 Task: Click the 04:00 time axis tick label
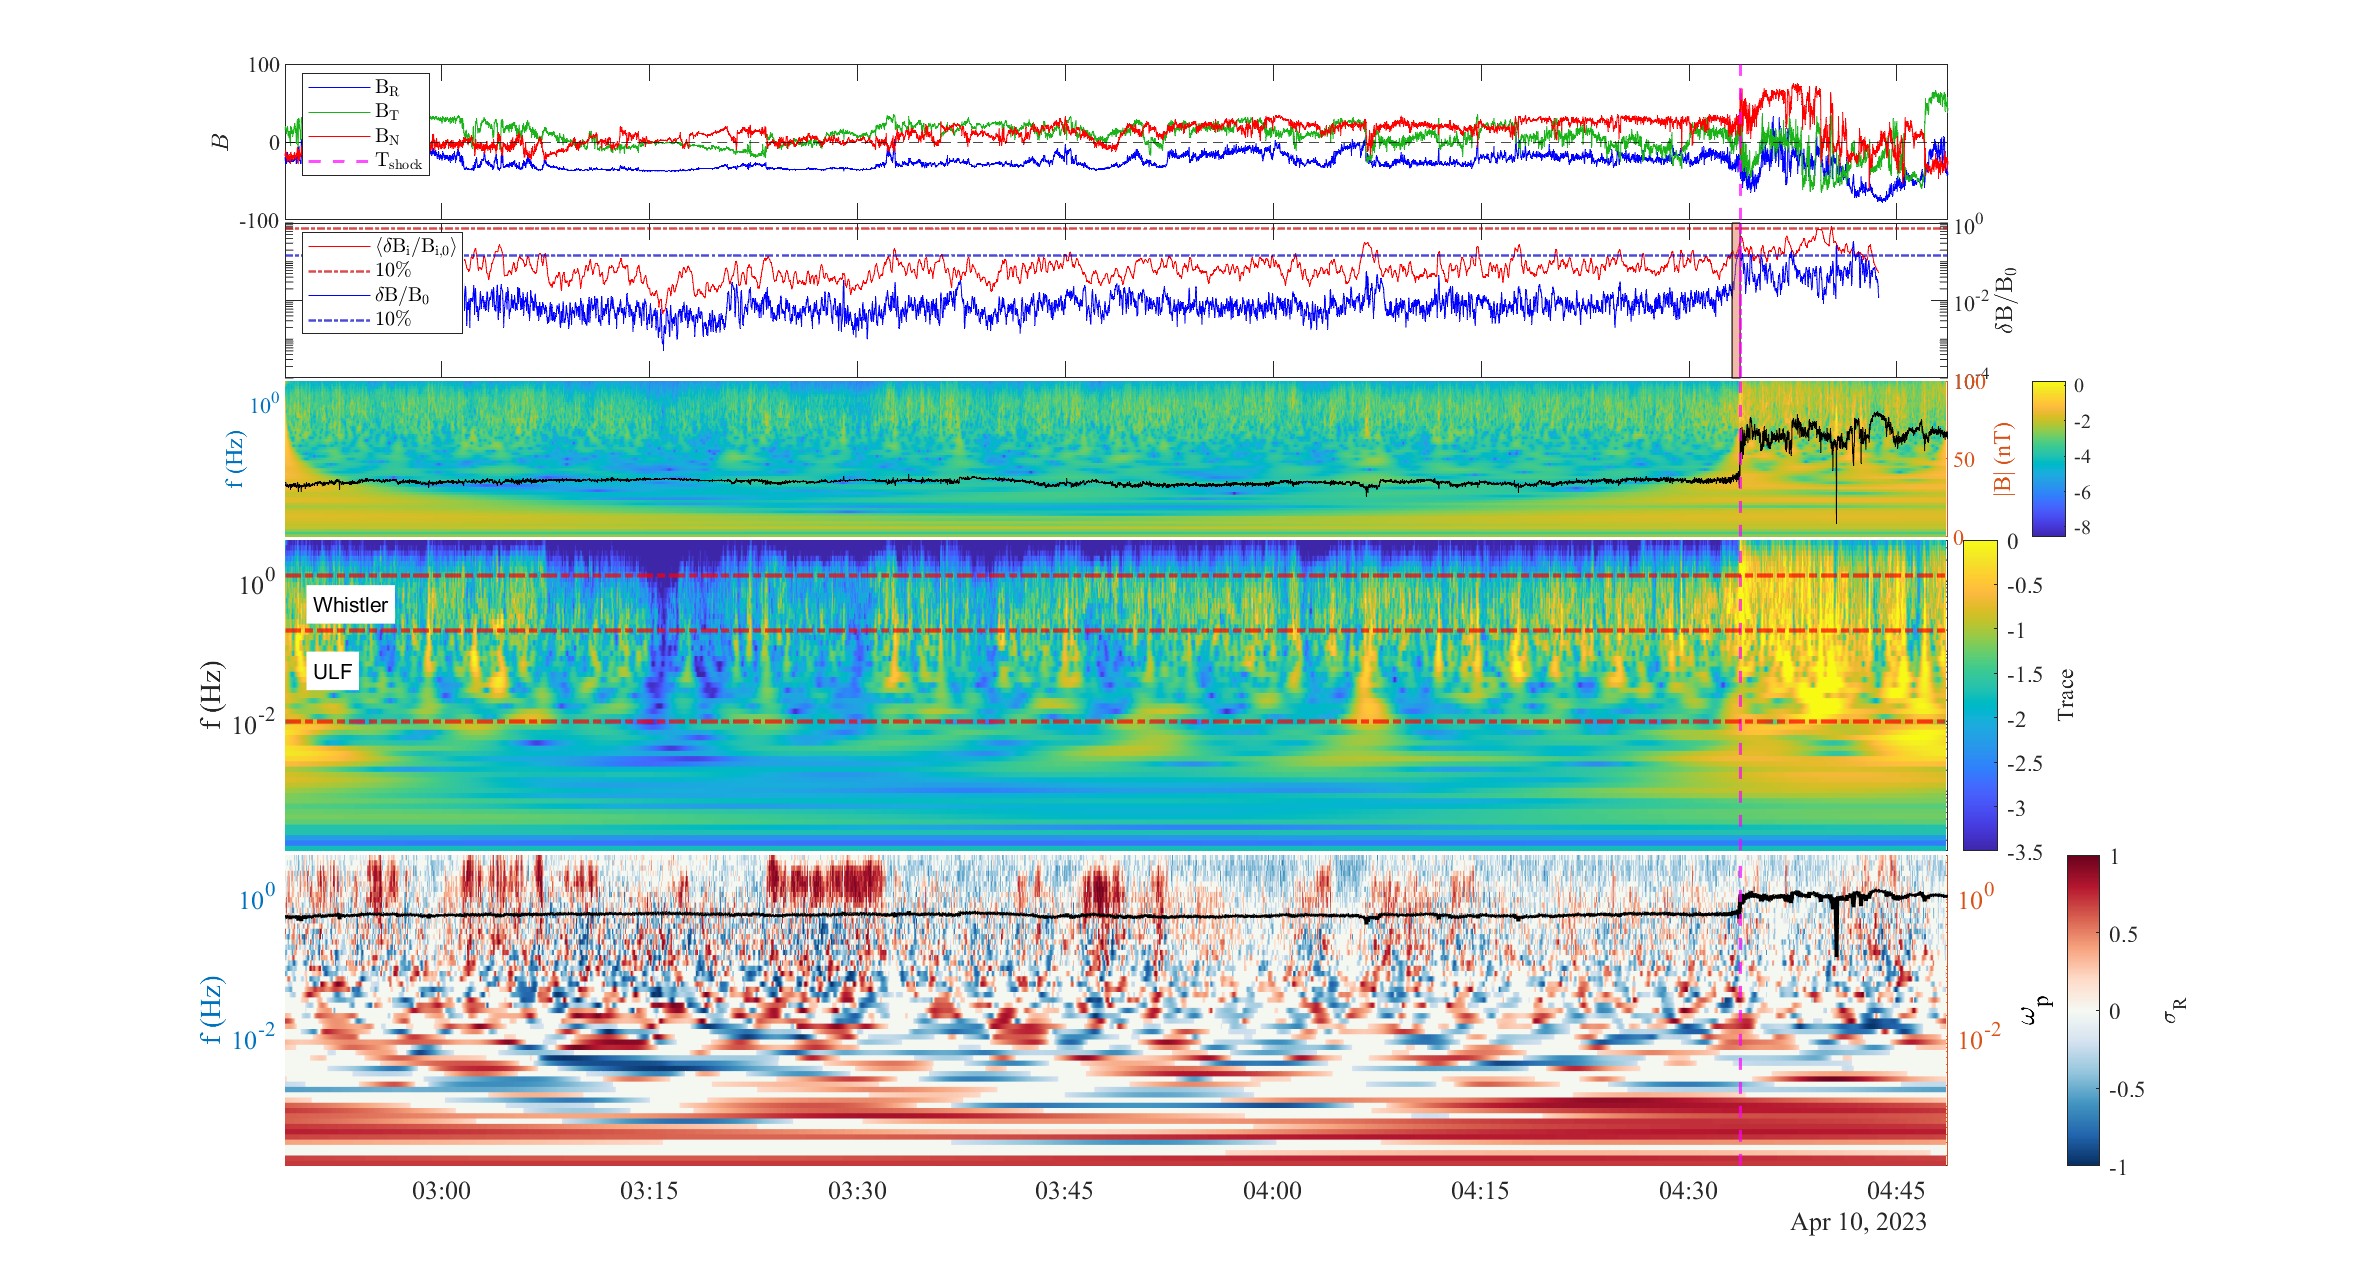point(1272,1191)
